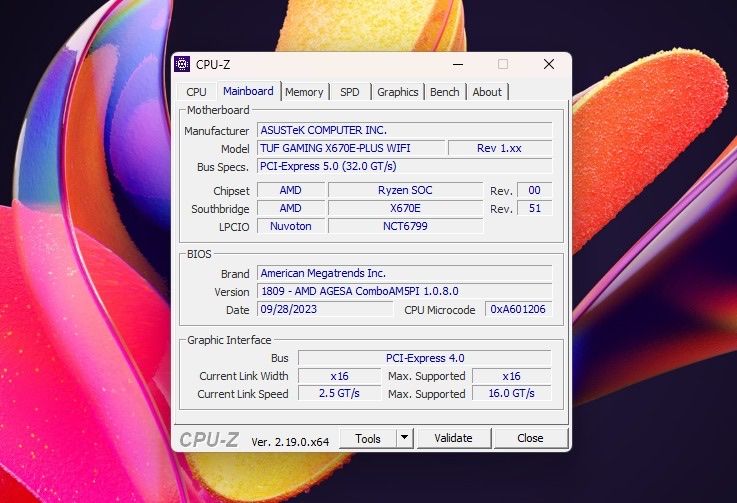Screen dimensions: 737x503
Task: Click the X670E southbridge field
Action: click(405, 208)
